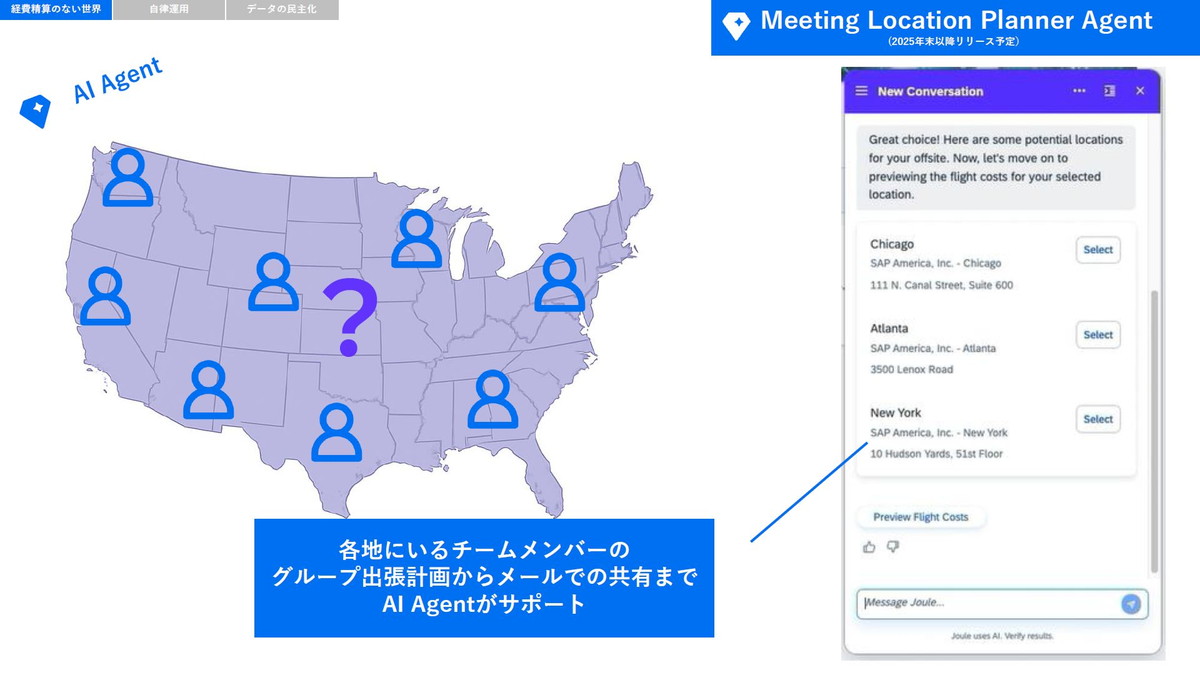This screenshot has height=675, width=1200.
Task: Click the blue caption box about グループ出張計画
Action: click(484, 577)
